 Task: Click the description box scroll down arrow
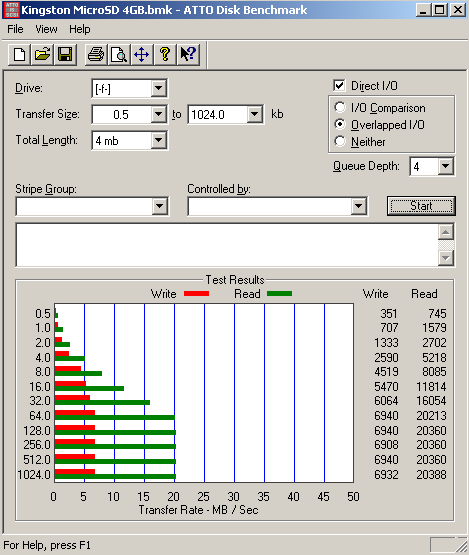coord(446,258)
